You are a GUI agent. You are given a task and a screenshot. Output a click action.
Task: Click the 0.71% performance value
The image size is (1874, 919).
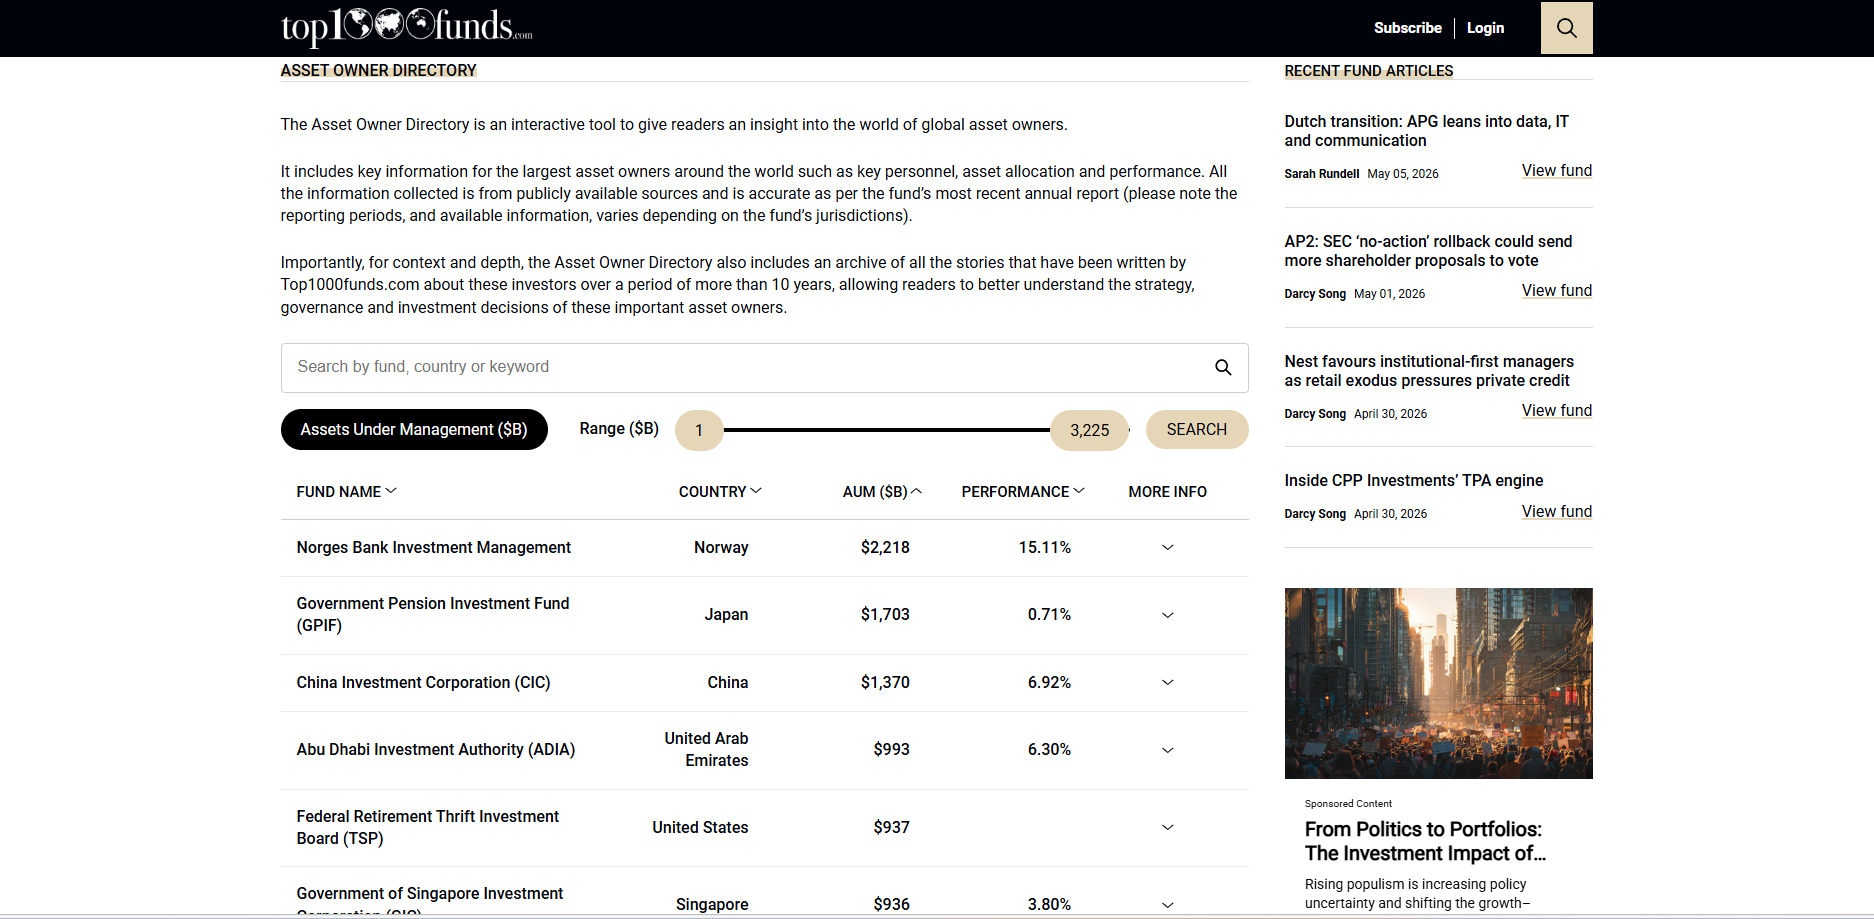point(1049,614)
